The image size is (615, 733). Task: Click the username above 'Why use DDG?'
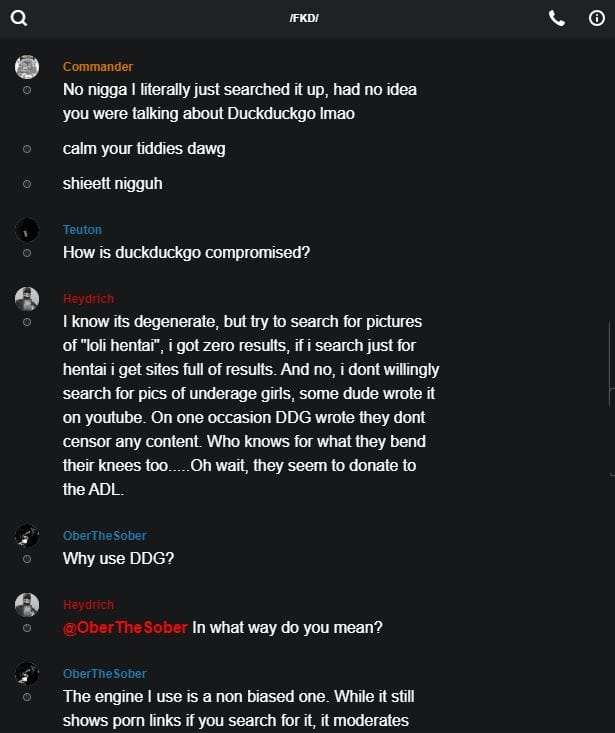105,536
